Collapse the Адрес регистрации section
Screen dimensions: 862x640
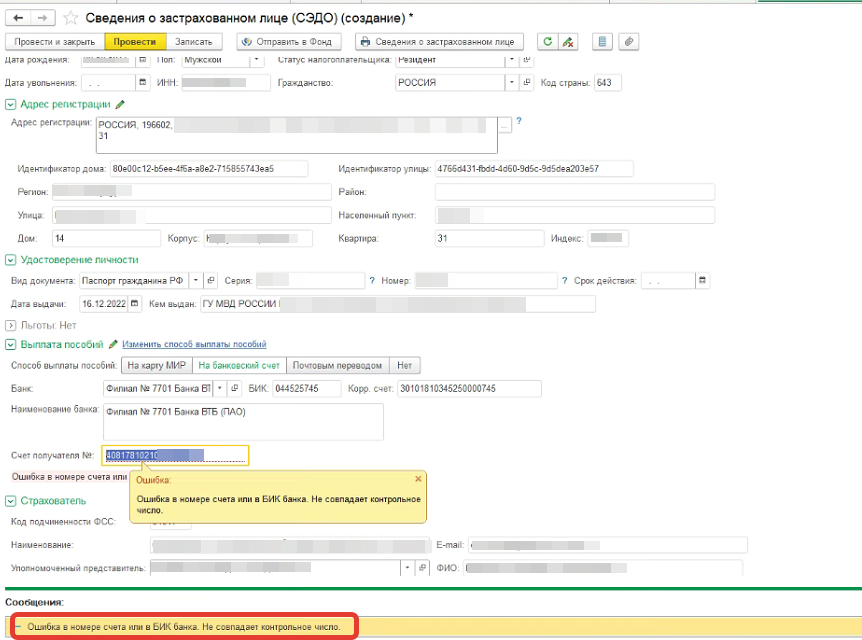click(11, 104)
